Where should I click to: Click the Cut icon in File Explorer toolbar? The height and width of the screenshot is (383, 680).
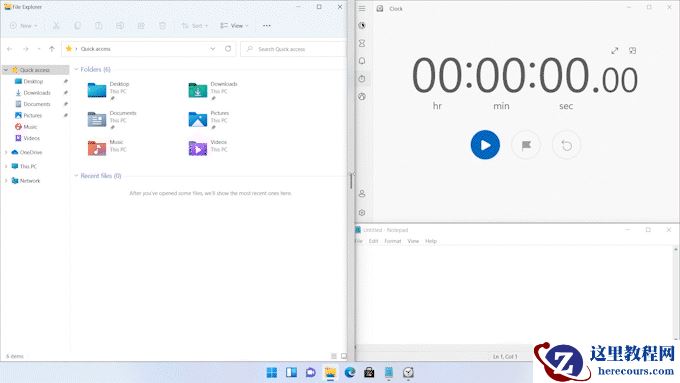click(56, 26)
